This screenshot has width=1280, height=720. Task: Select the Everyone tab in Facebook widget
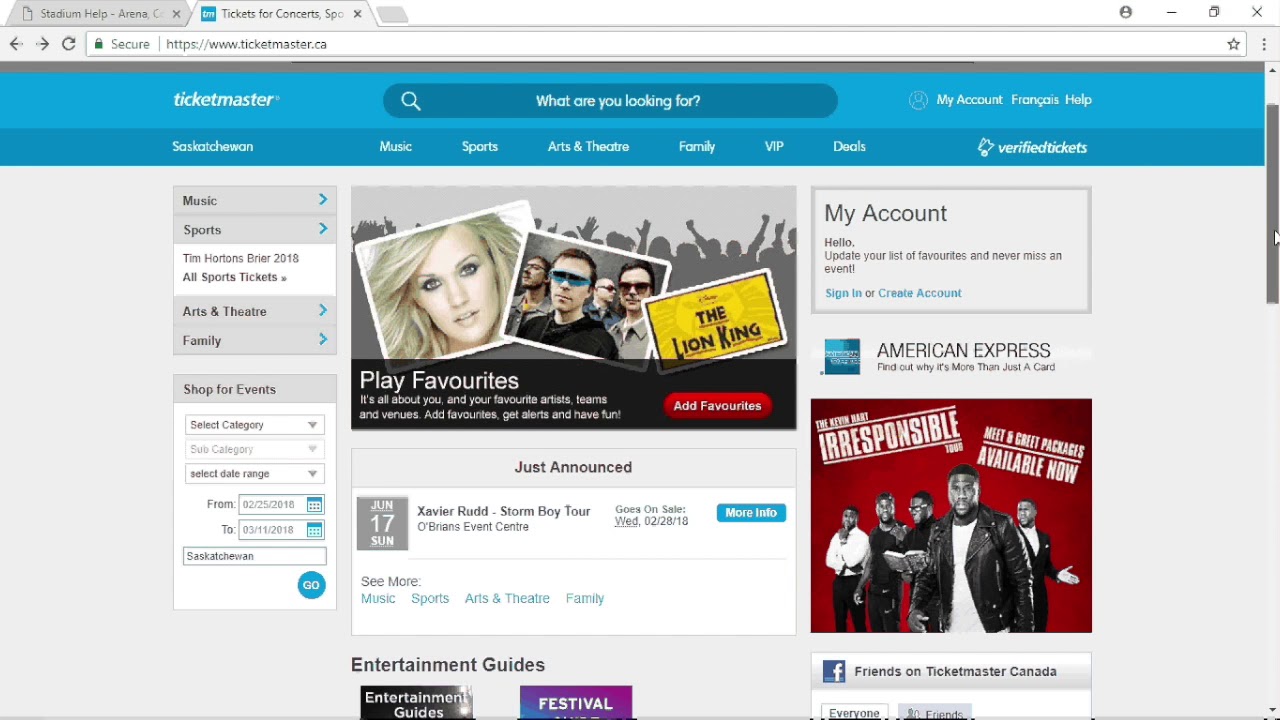[x=855, y=713]
